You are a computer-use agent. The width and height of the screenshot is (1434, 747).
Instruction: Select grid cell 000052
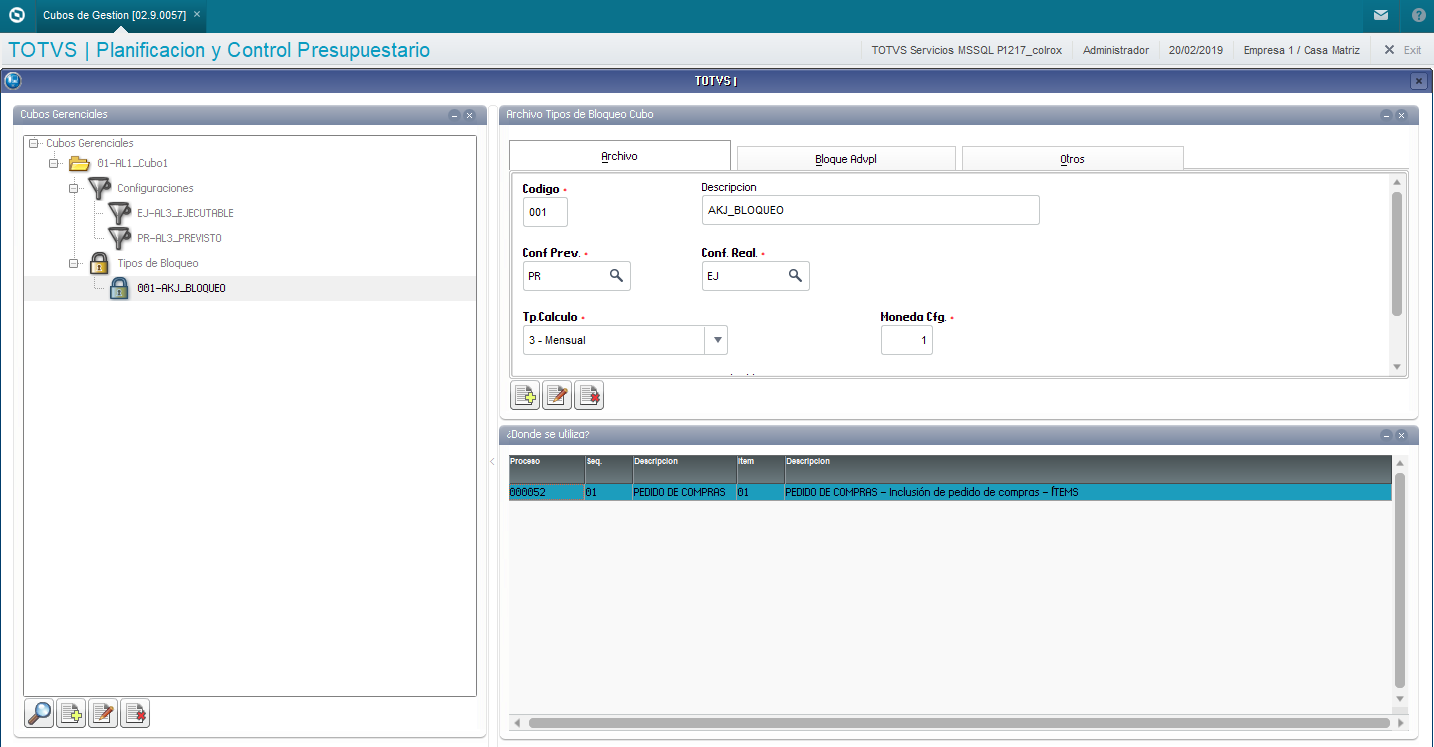click(x=547, y=492)
